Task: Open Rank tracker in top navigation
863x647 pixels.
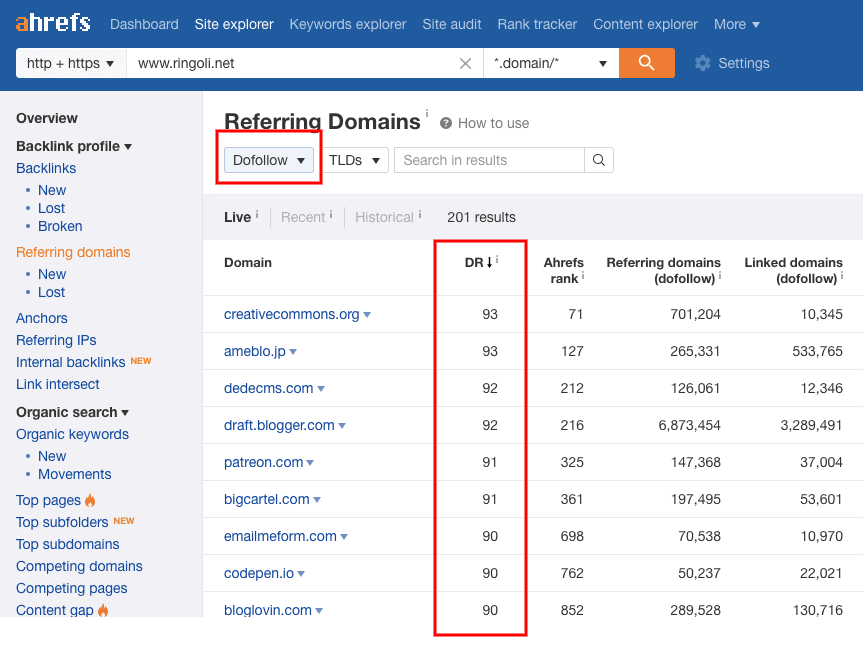Action: pyautogui.click(x=537, y=24)
